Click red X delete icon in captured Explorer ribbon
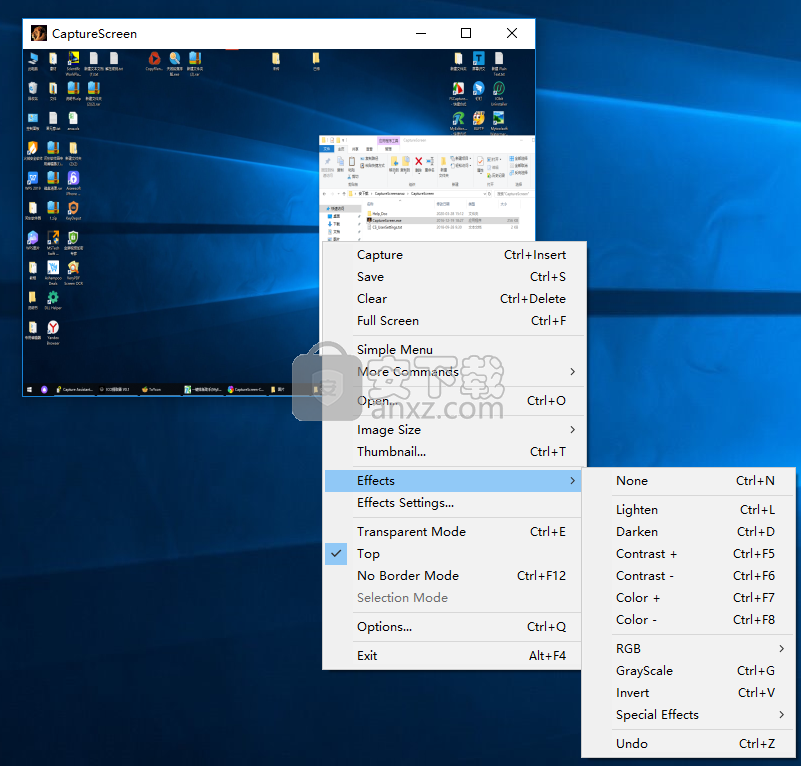This screenshot has height=766, width=801. coord(418,161)
